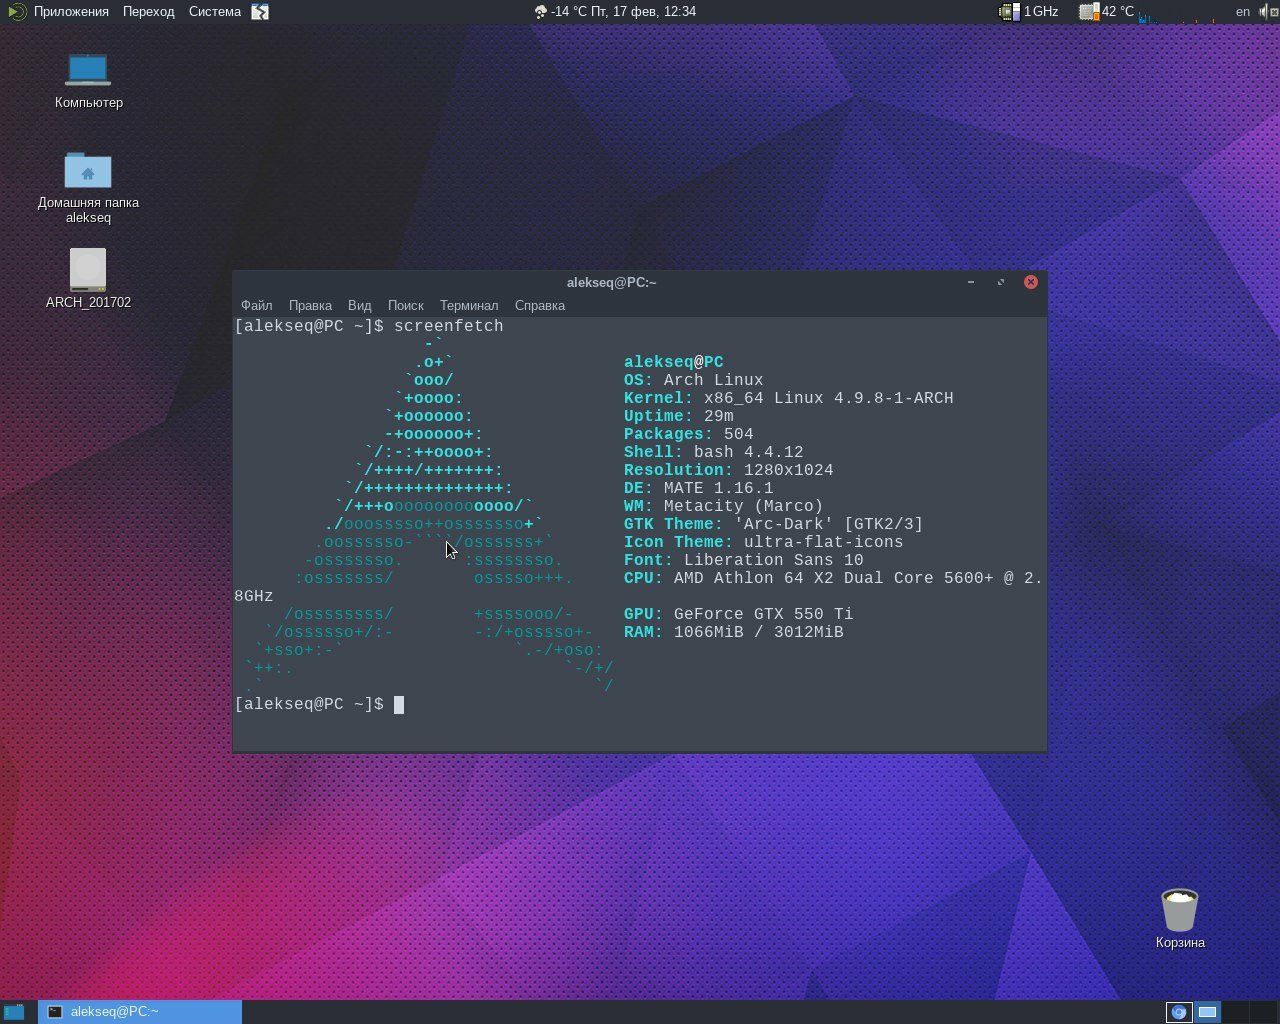Viewport: 1280px width, 1024px height.
Task: Click the CPU frequency monitor icon
Action: [x=1010, y=12]
